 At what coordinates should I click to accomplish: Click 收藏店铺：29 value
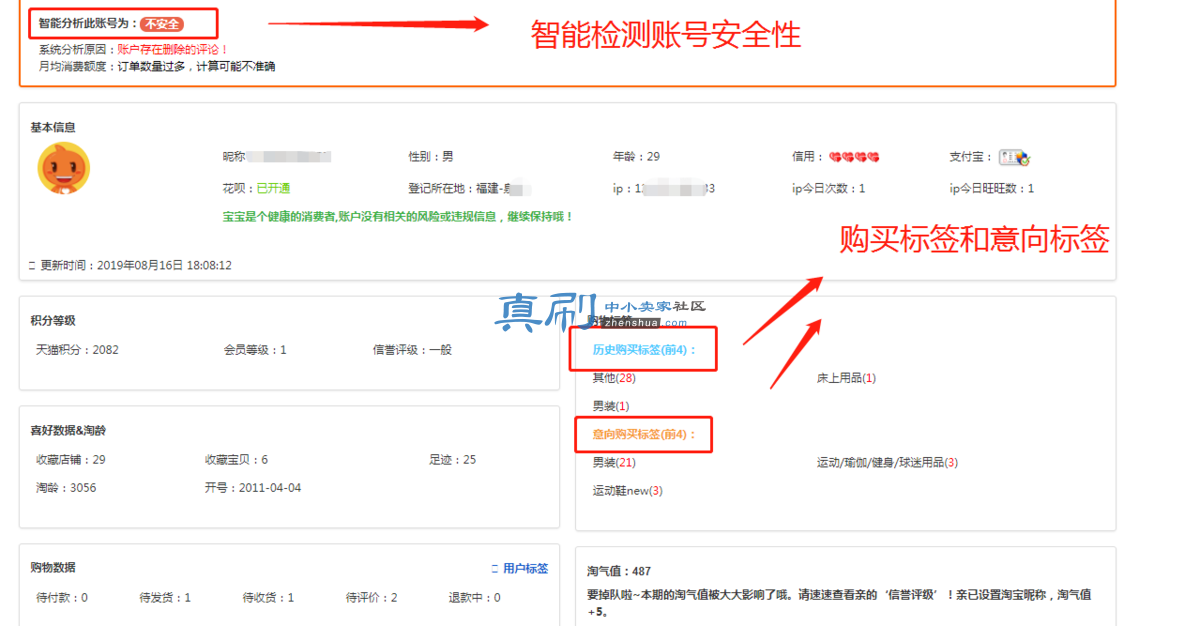coord(71,460)
